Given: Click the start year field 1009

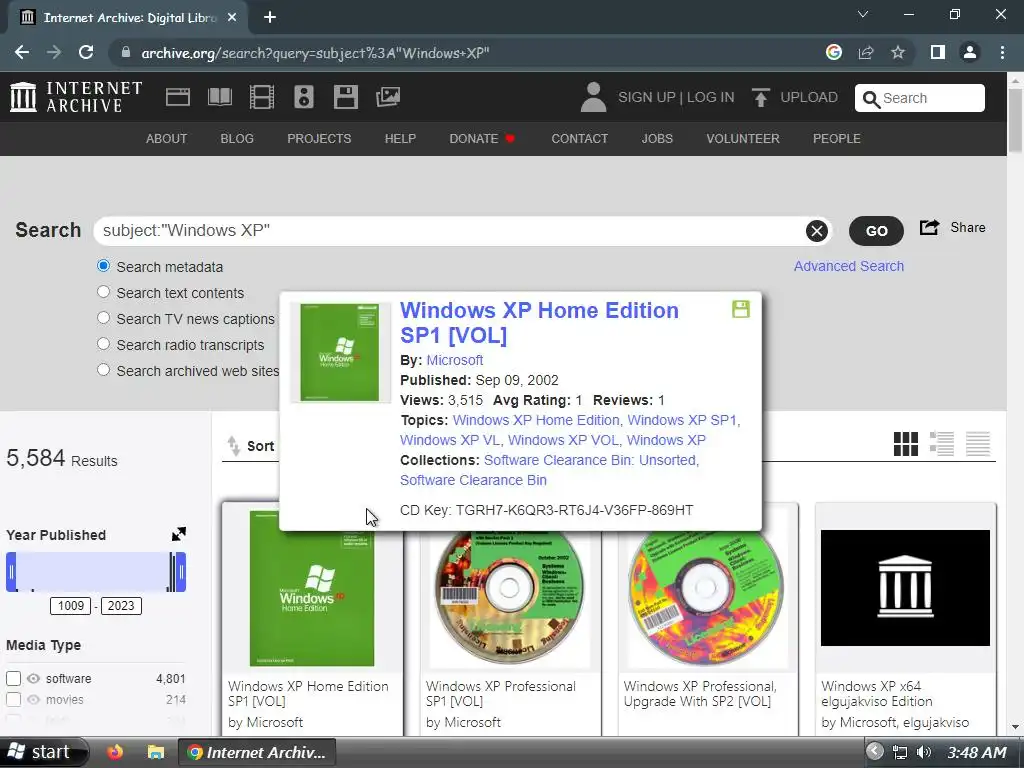Looking at the screenshot, I should pos(71,606).
